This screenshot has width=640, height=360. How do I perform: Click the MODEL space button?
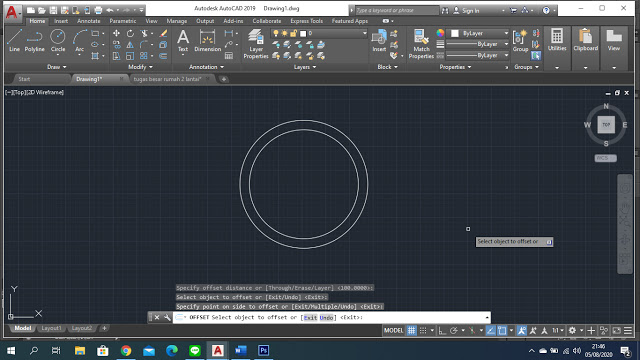[393, 330]
